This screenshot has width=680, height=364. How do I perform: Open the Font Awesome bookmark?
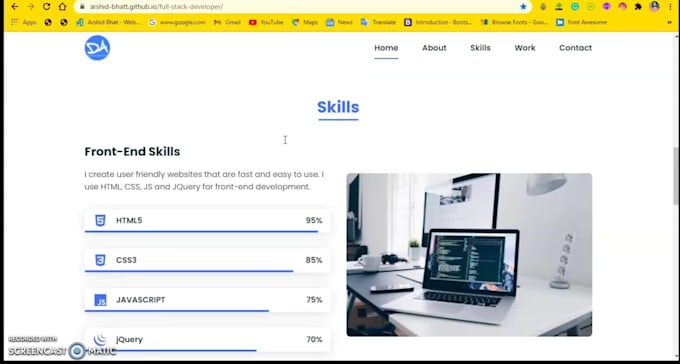click(x=582, y=23)
